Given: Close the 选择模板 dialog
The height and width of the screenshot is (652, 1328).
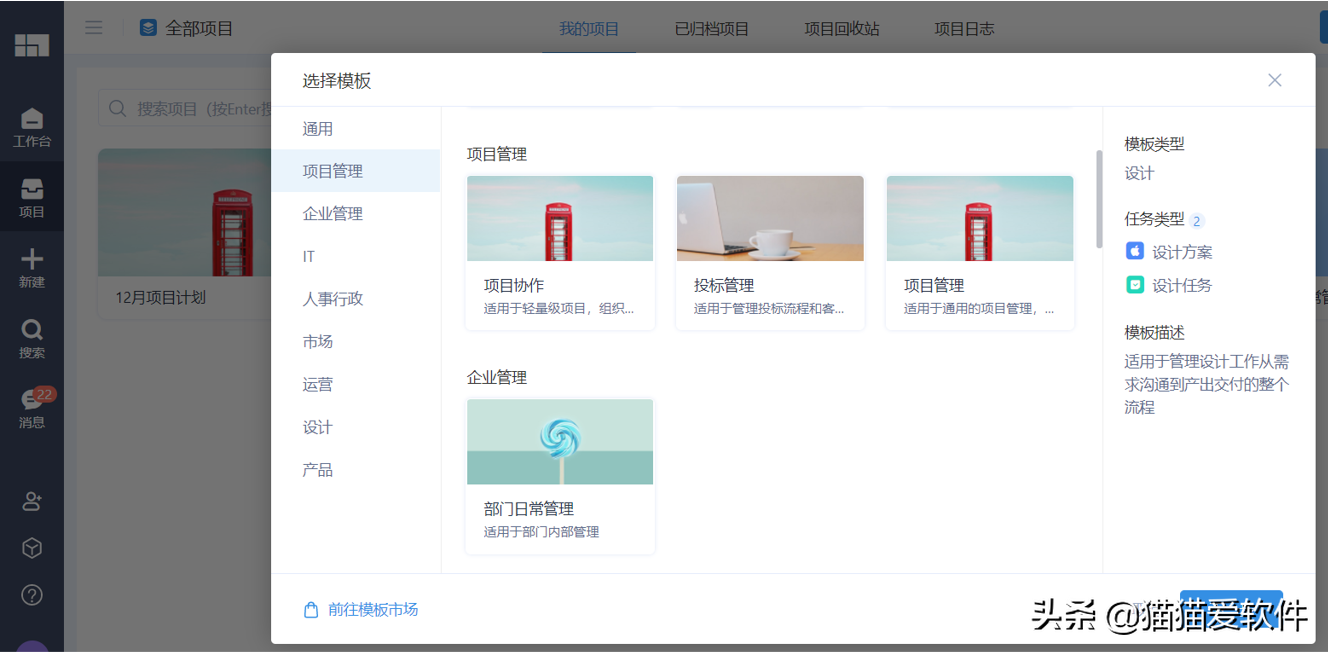Looking at the screenshot, I should (x=1274, y=80).
